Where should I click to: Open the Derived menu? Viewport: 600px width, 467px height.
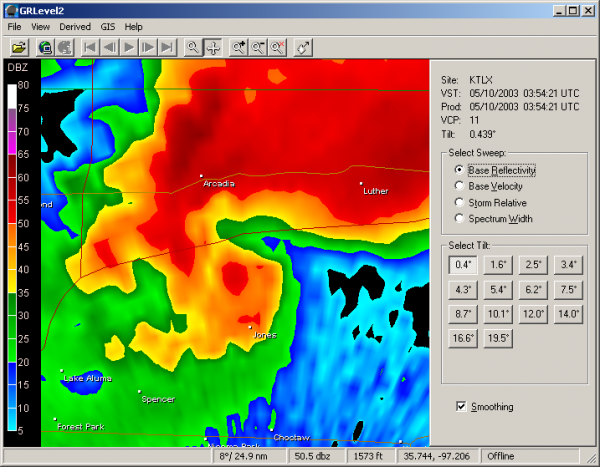(75, 27)
